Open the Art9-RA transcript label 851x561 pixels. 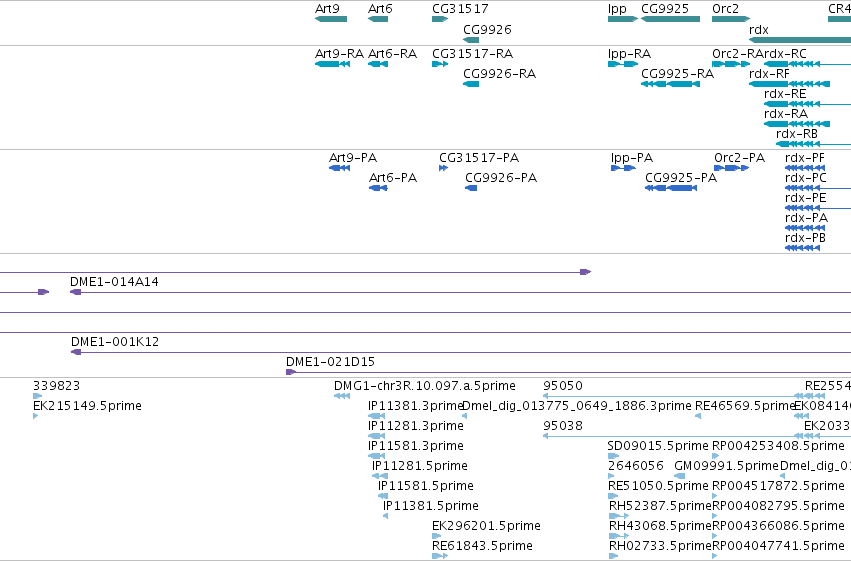(339, 54)
